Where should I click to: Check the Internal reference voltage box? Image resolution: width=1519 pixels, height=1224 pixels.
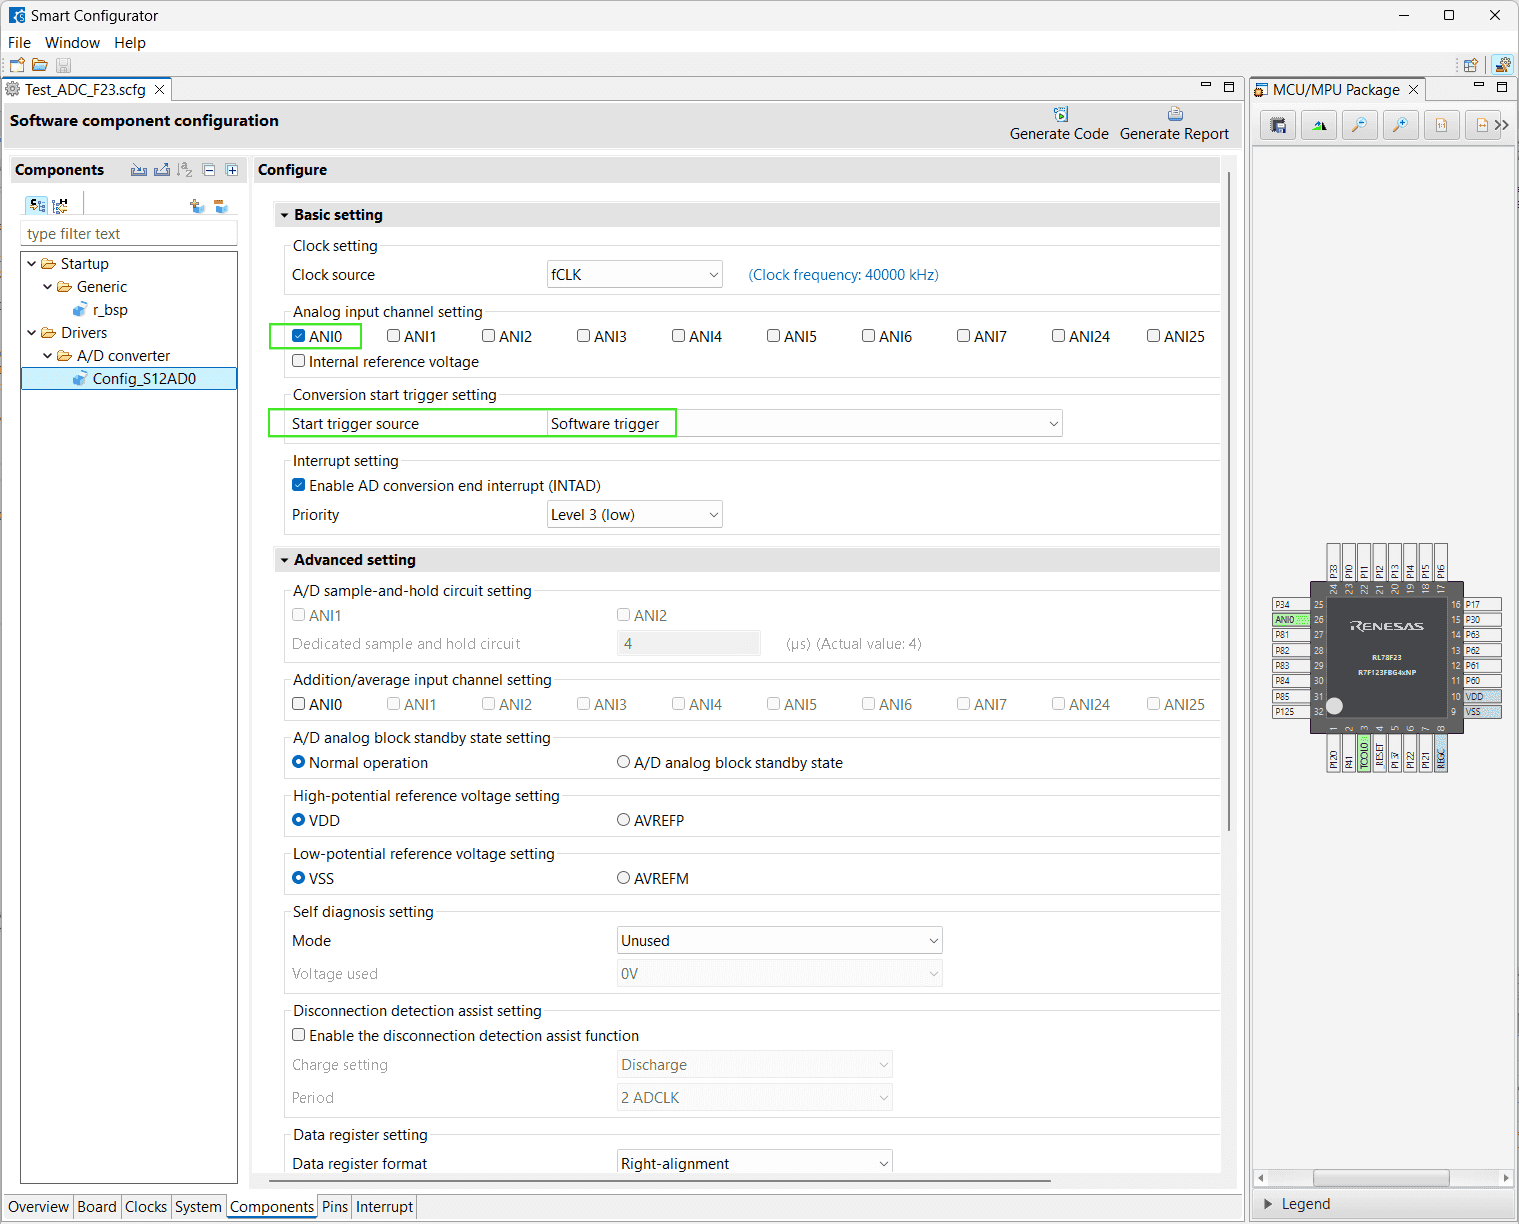(299, 361)
